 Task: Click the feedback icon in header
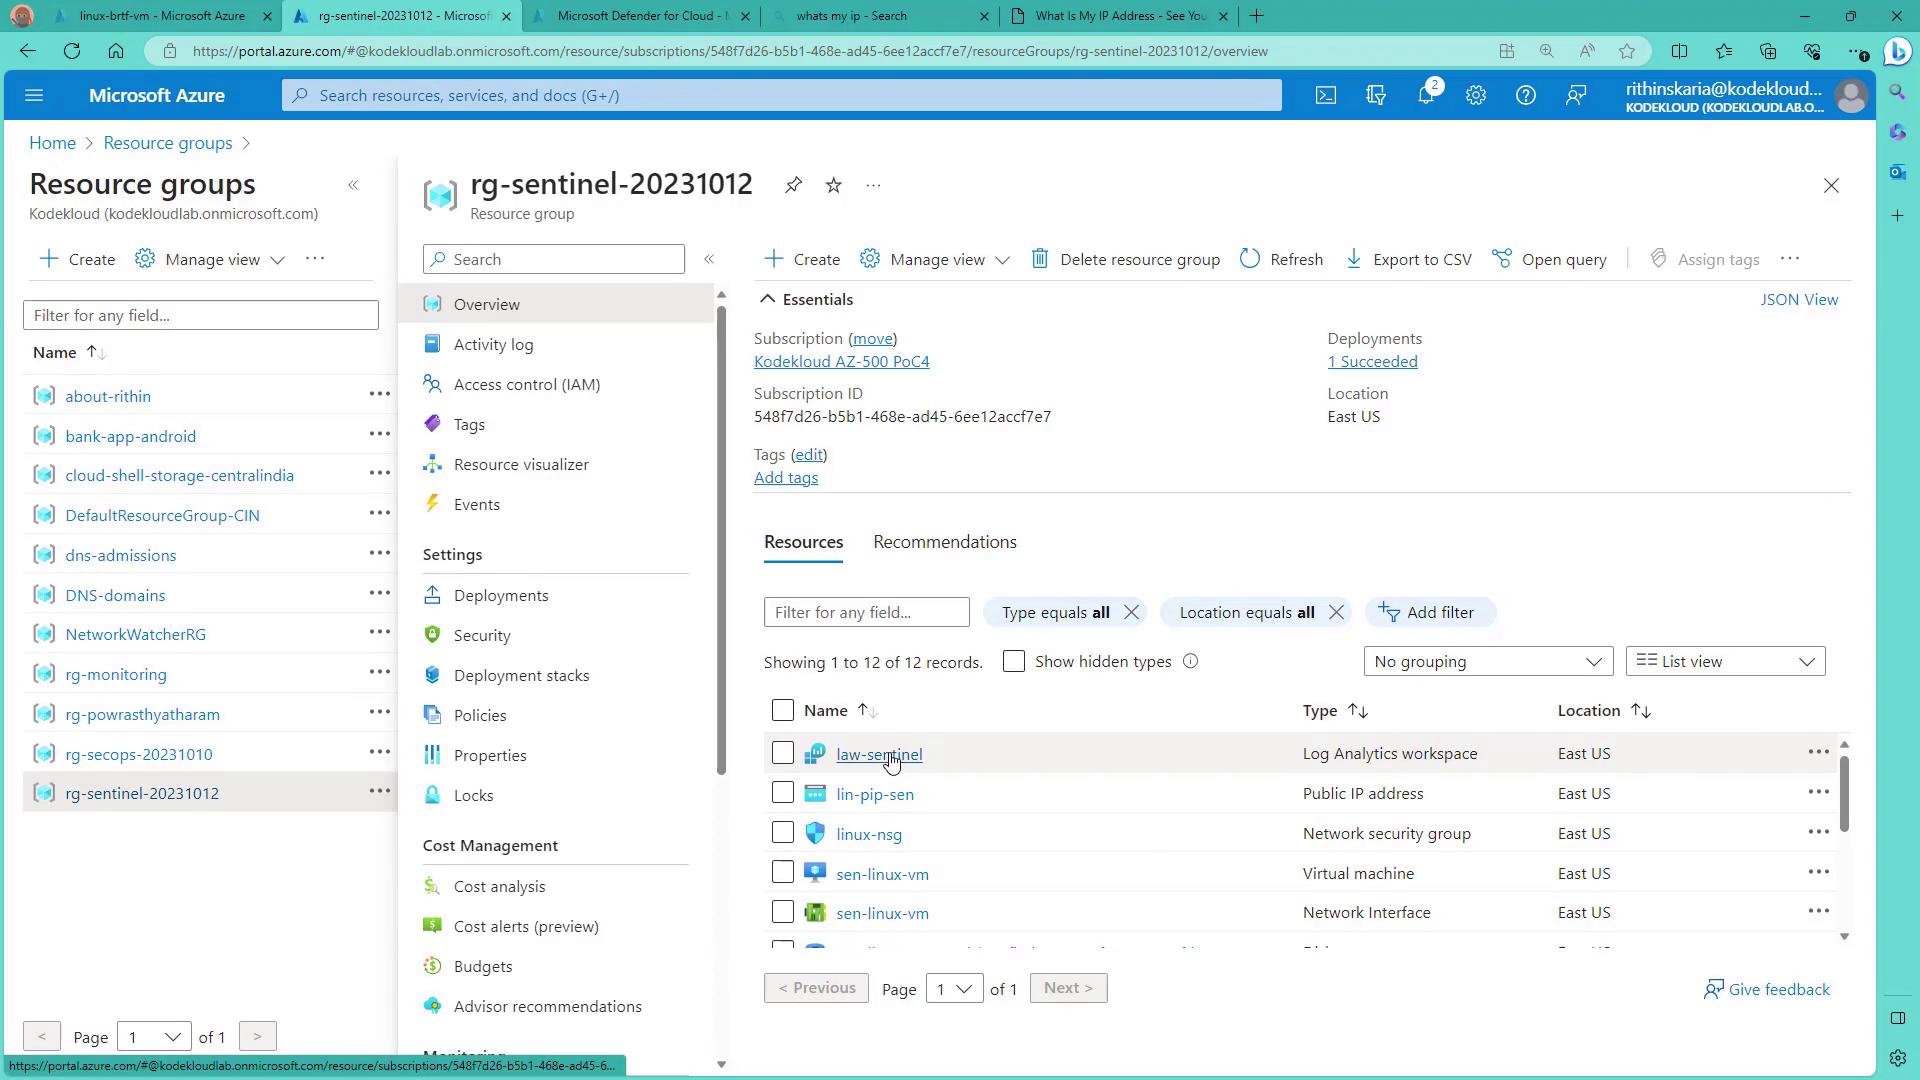point(1576,95)
